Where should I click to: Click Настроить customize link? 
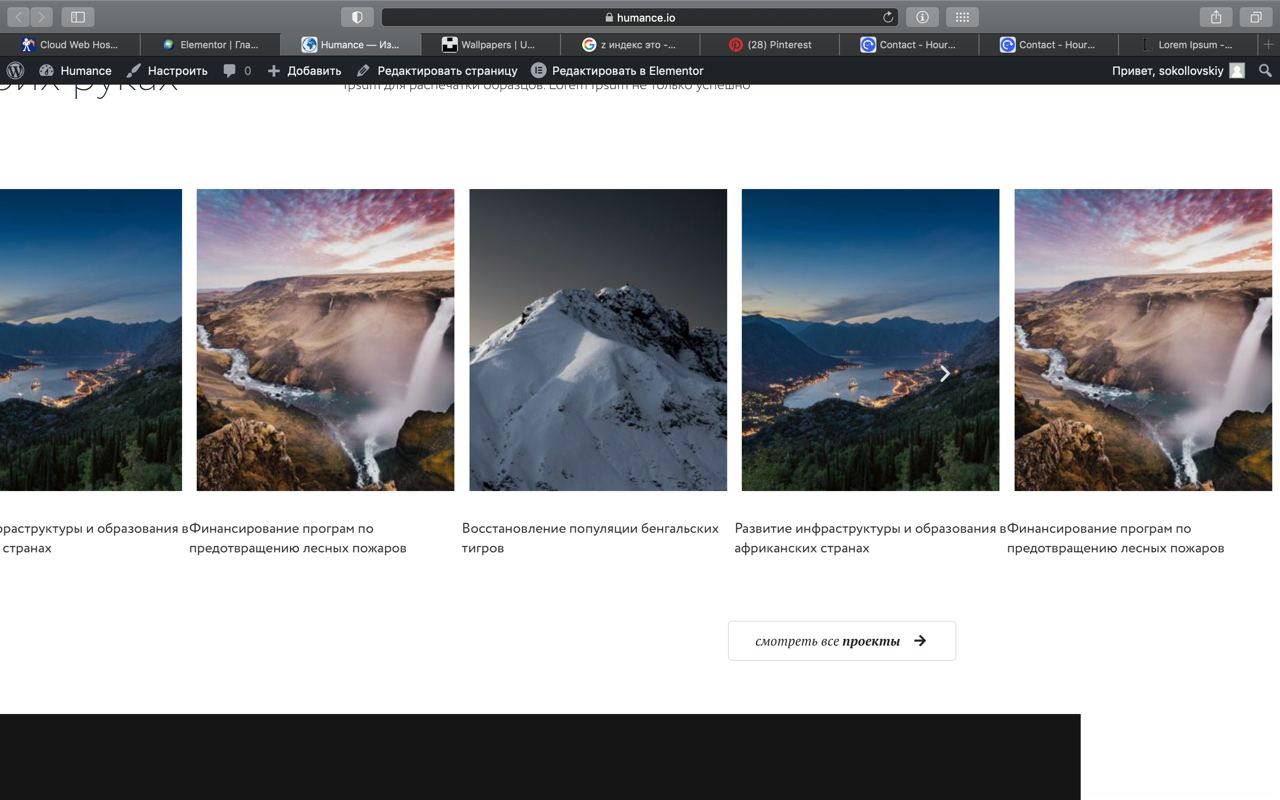(x=167, y=70)
